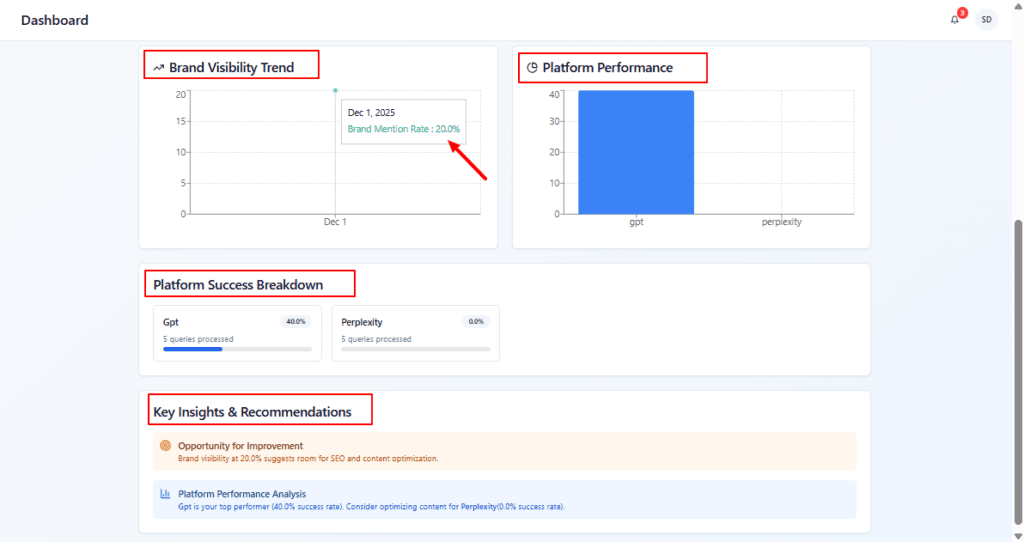Click the Opportunity for Improvement insight
Screen dimensions: 1024x542
[x=240, y=445]
